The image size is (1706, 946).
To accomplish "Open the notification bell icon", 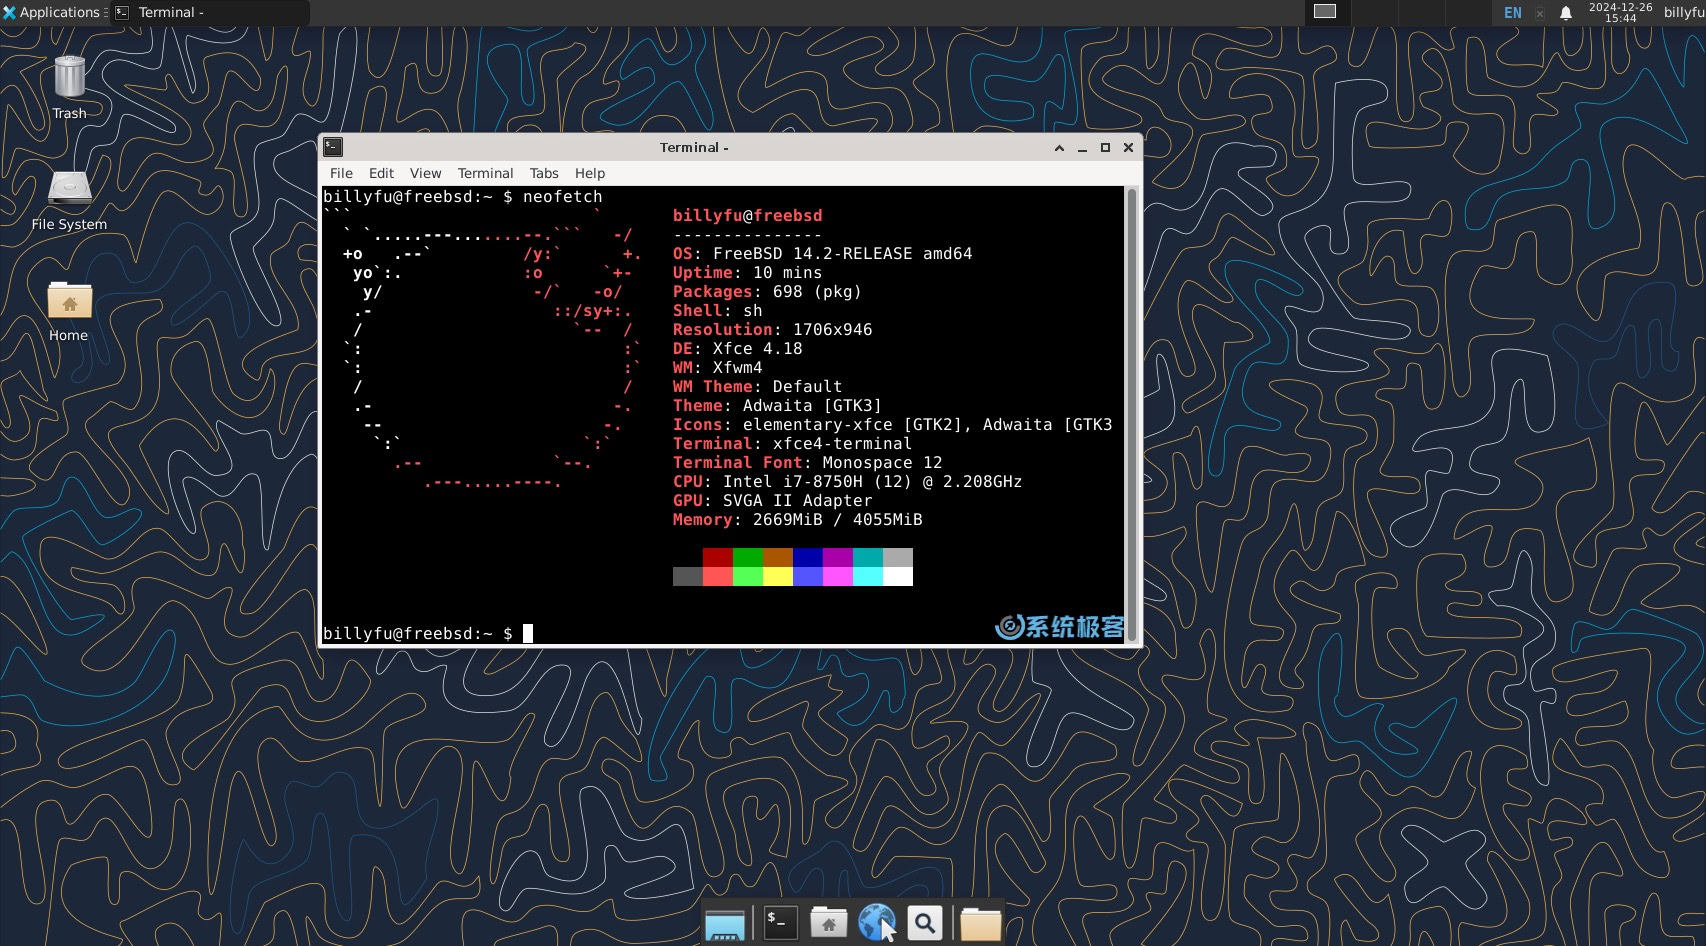I will (1566, 13).
